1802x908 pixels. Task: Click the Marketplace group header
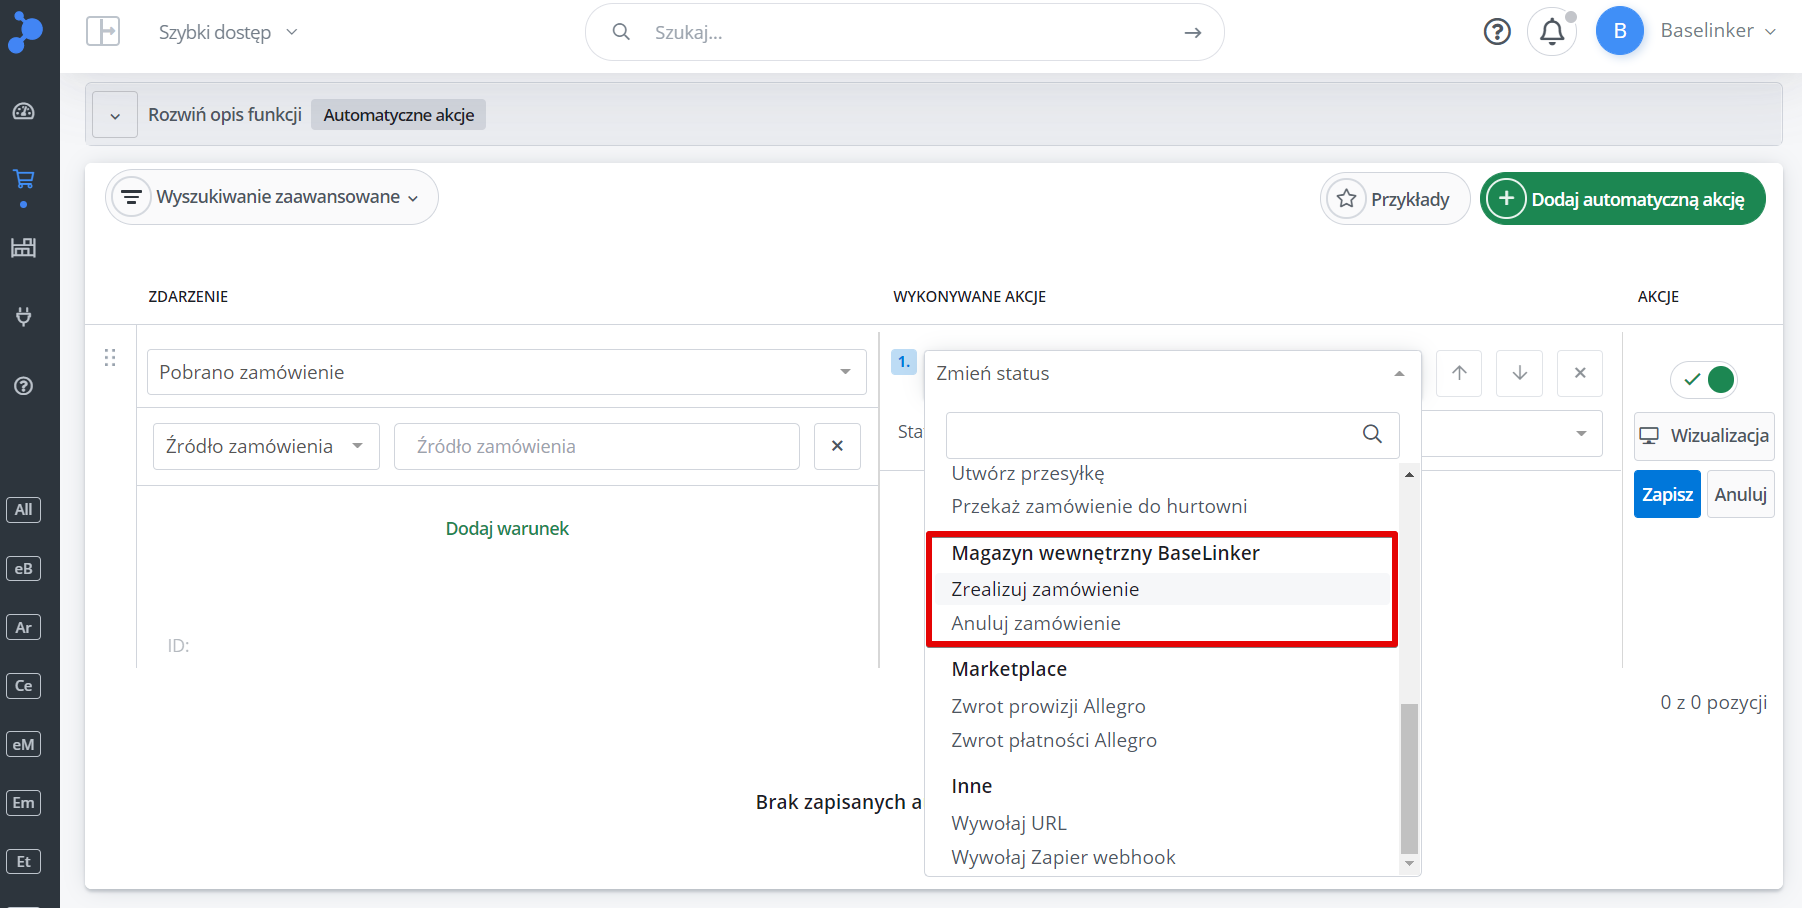click(1009, 669)
